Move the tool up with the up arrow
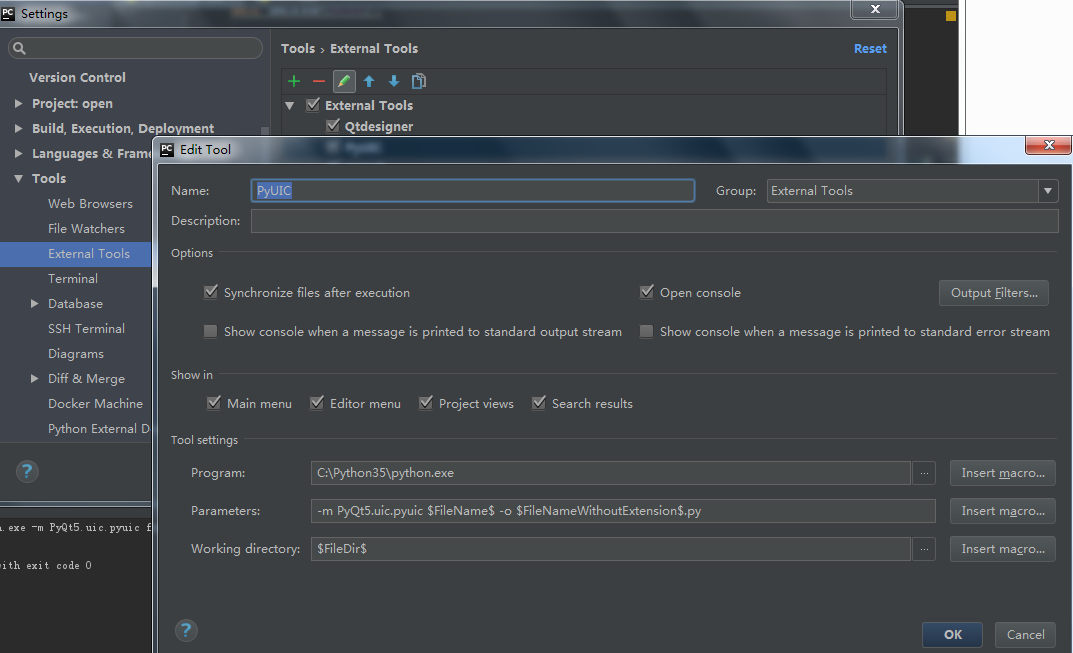The image size is (1073, 653). pyautogui.click(x=369, y=81)
